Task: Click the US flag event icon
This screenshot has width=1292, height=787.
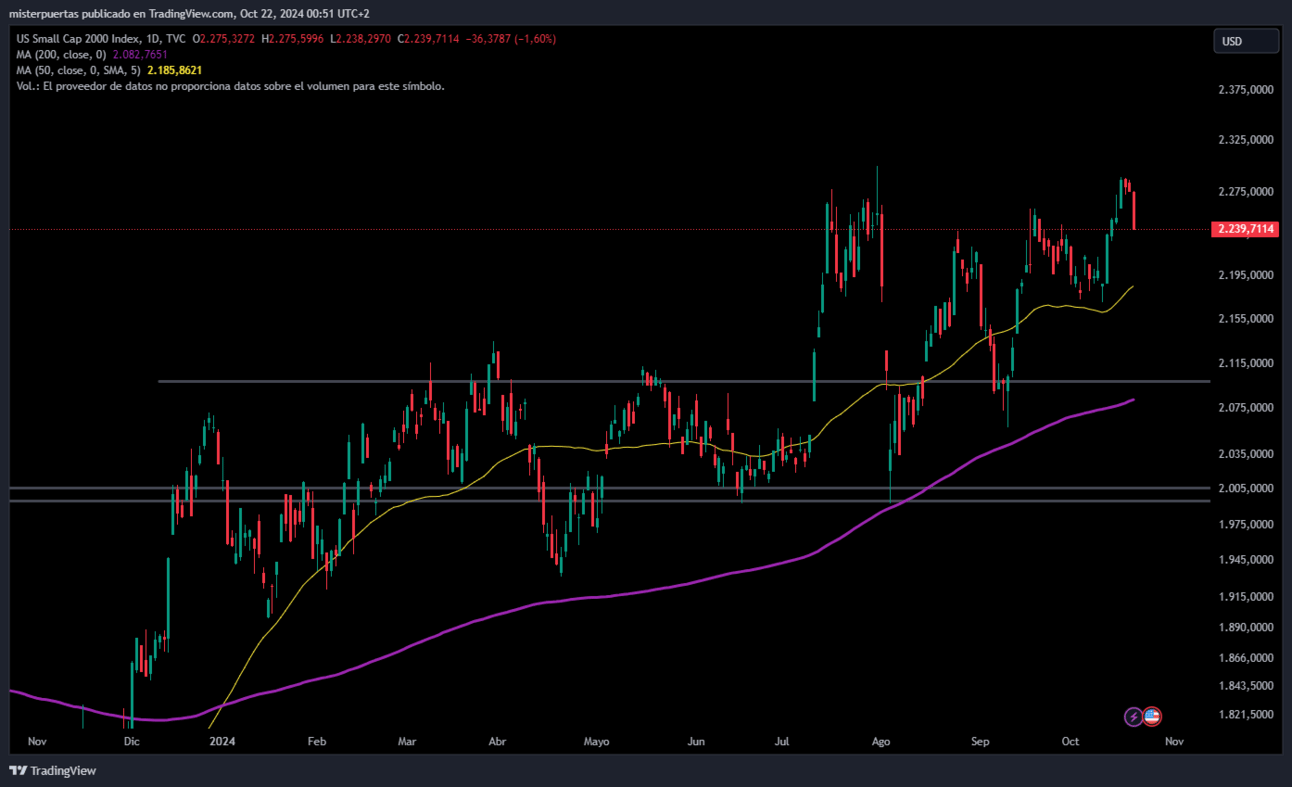Action: 1152,716
